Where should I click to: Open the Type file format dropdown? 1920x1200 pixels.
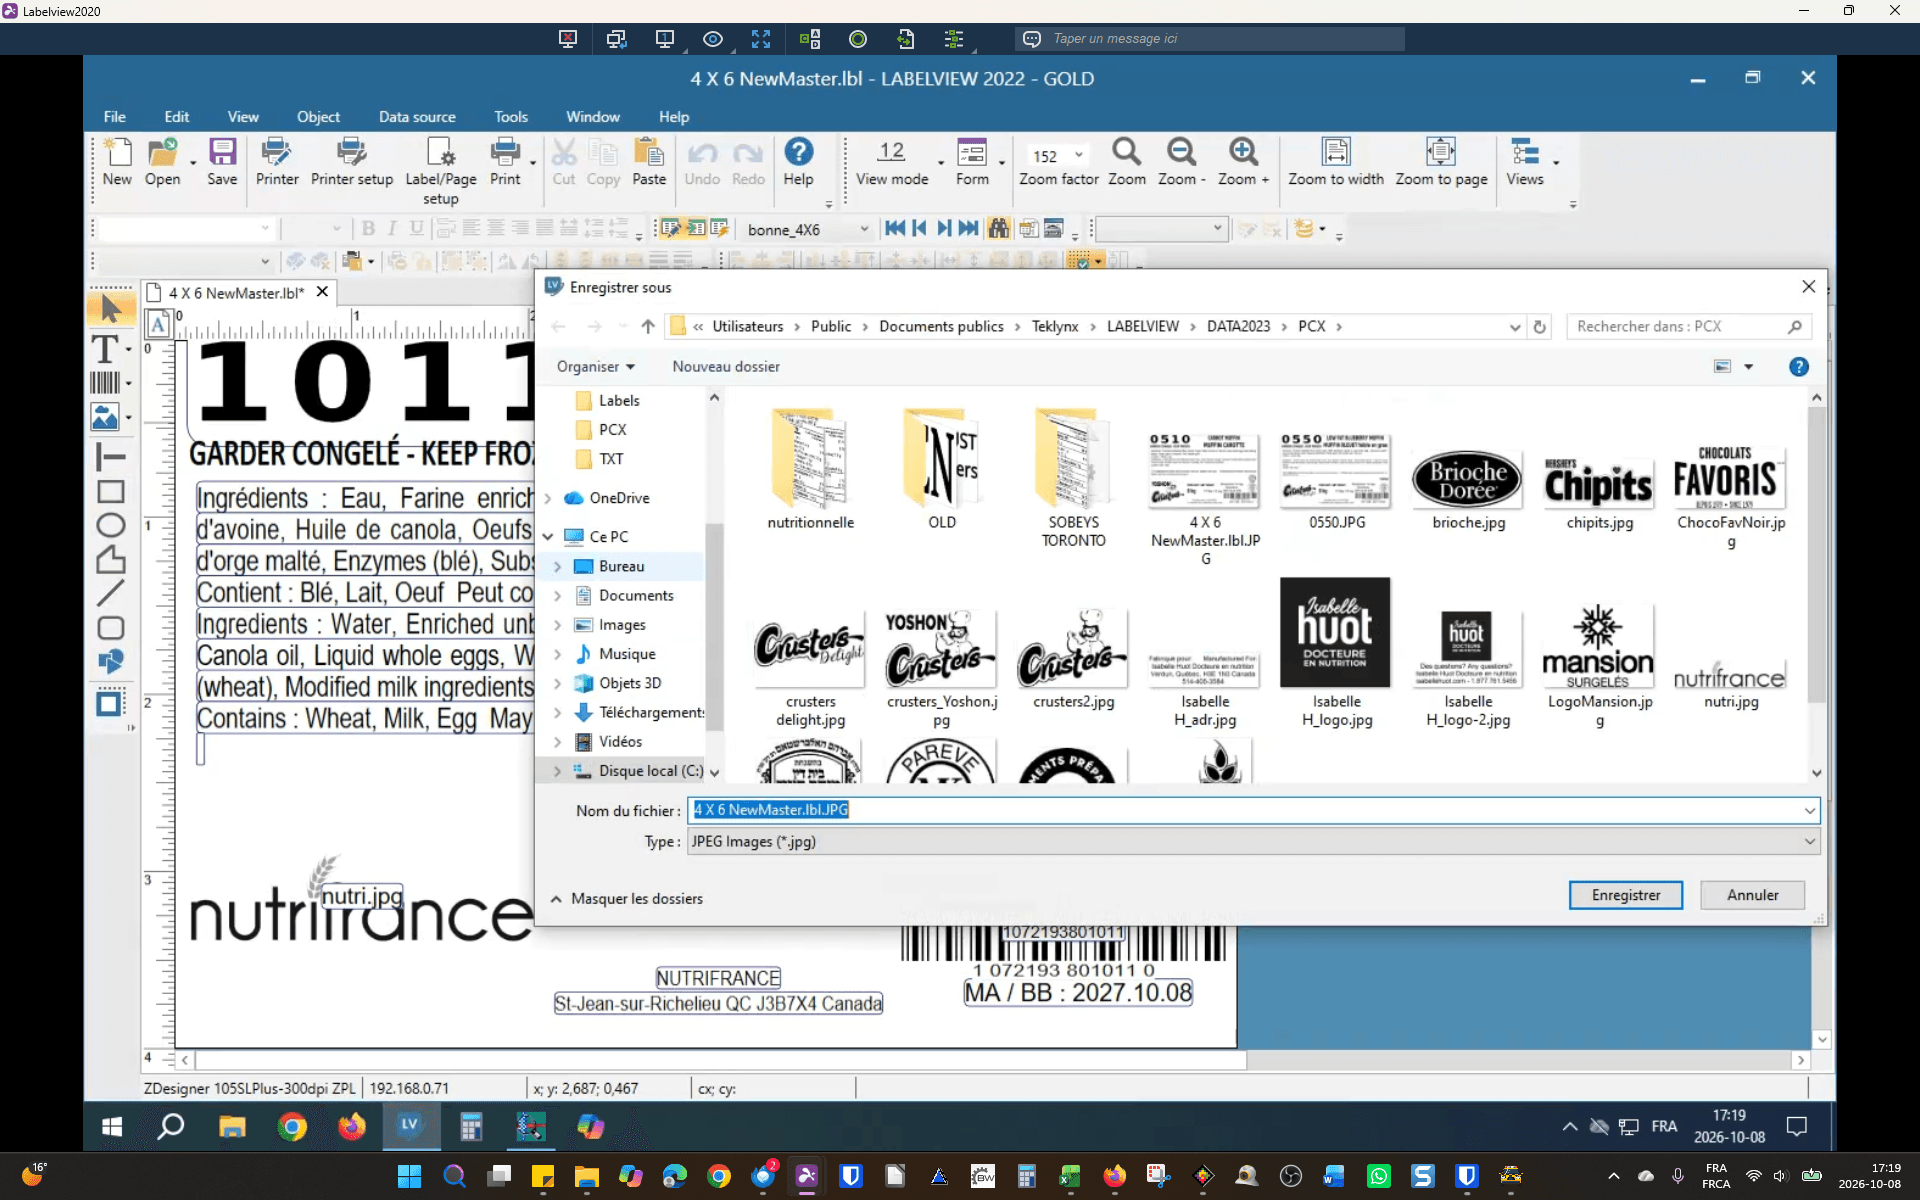click(1254, 841)
